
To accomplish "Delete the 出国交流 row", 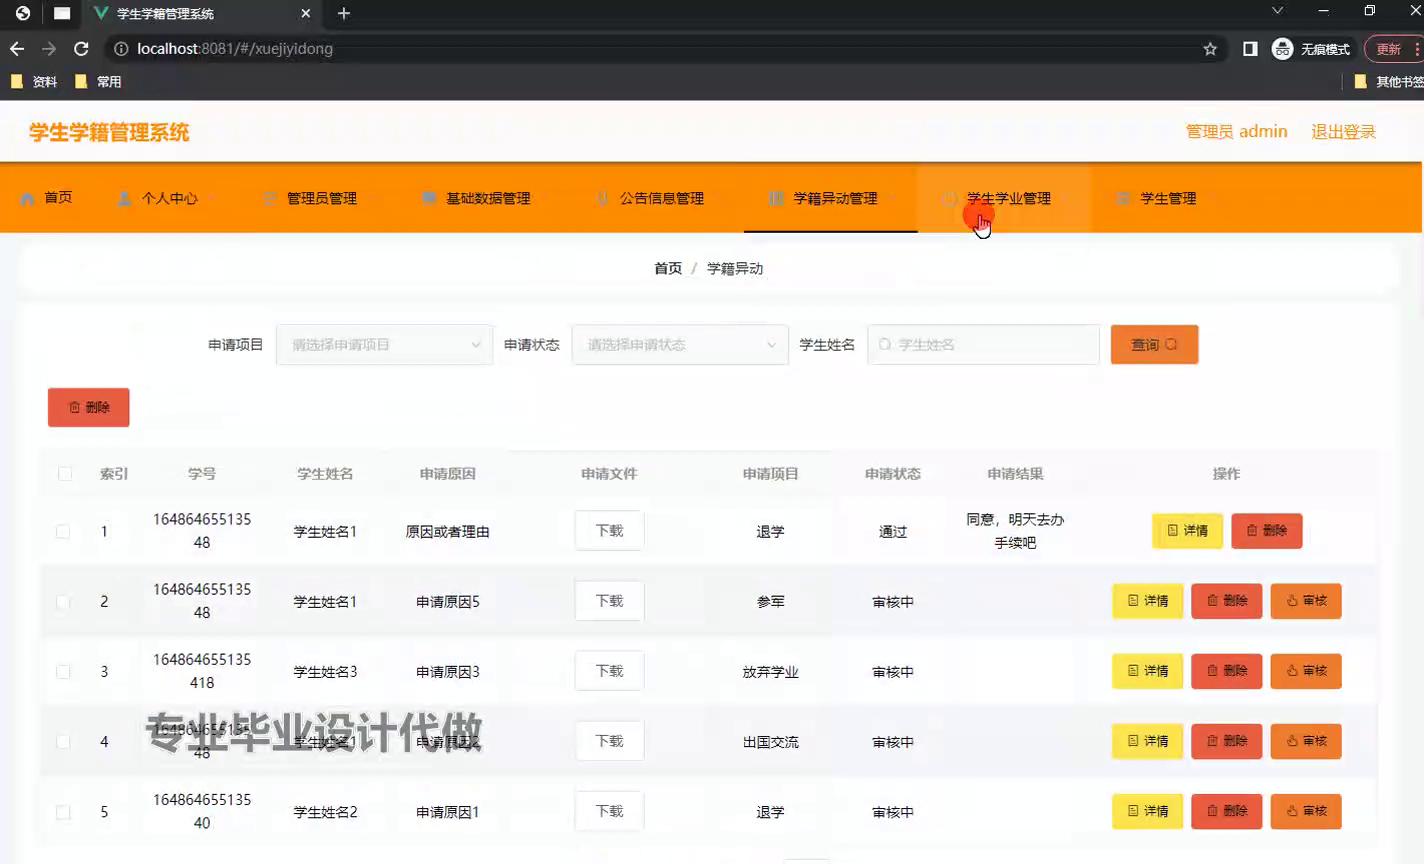I will 1227,741.
